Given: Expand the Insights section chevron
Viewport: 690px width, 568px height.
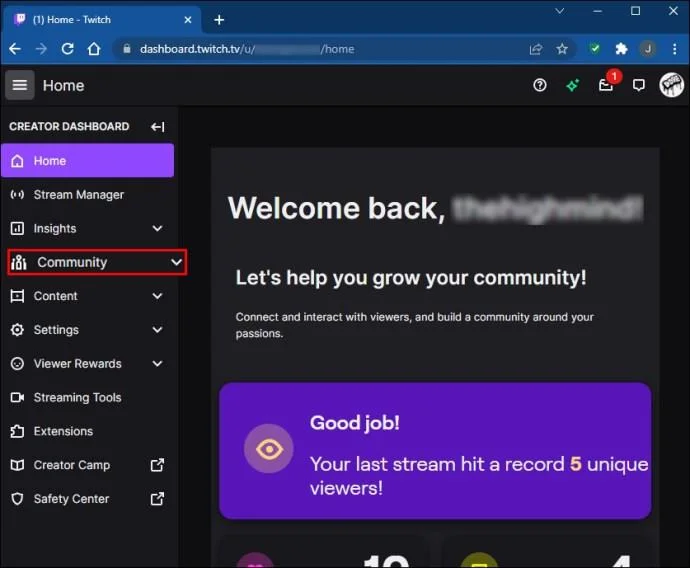Looking at the screenshot, I should pyautogui.click(x=157, y=228).
